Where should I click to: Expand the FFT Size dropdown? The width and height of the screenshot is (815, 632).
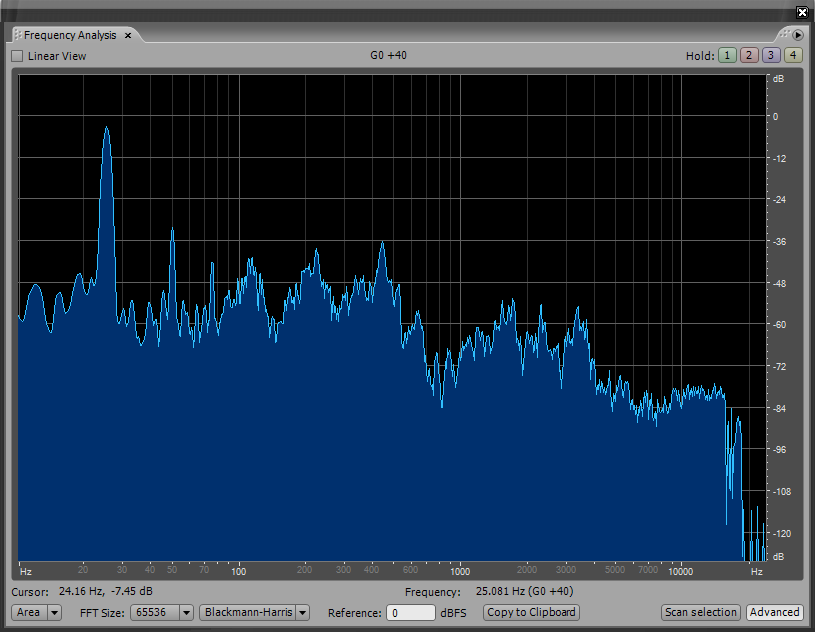pyautogui.click(x=186, y=612)
